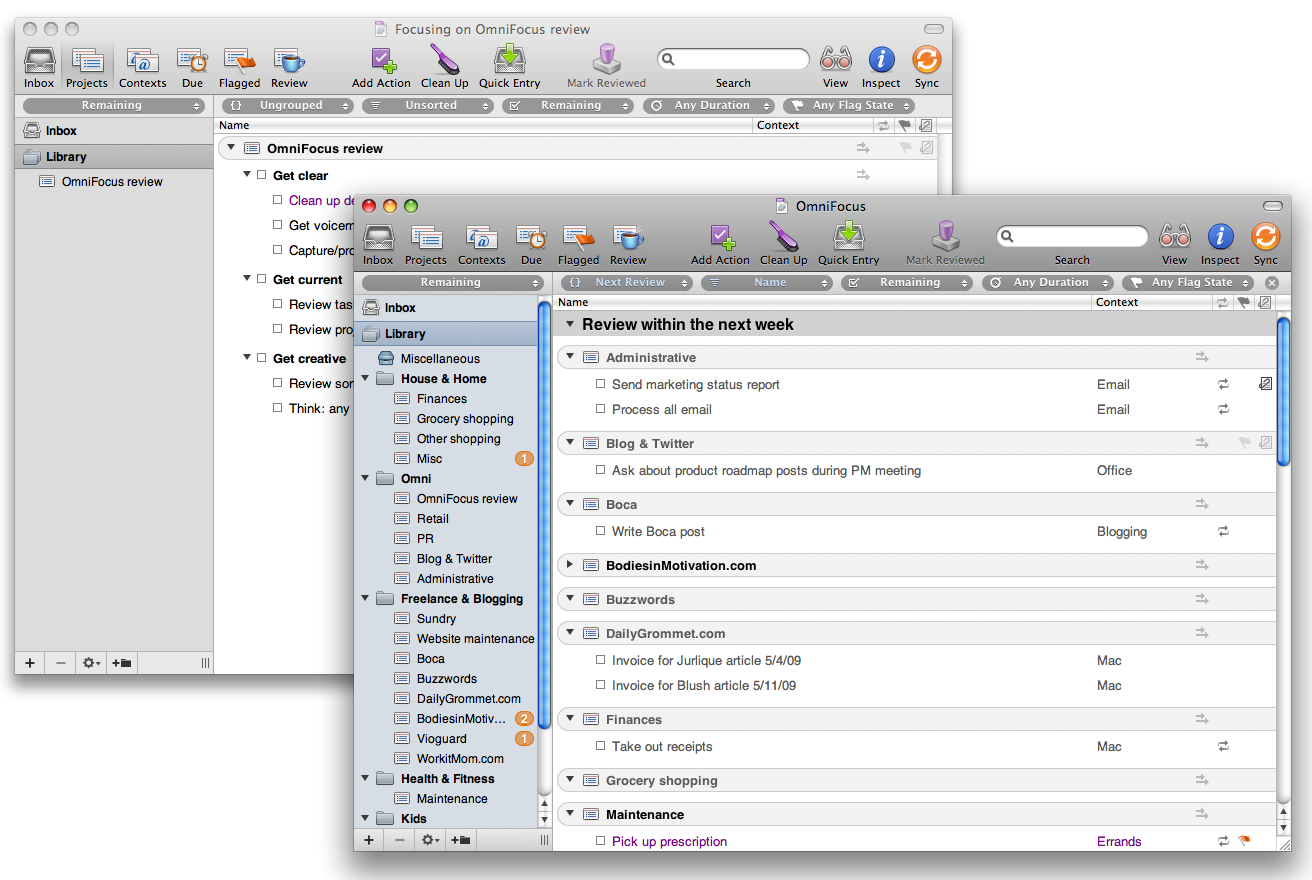
Task: Open Review perspective in front window toolbar
Action: click(628, 243)
